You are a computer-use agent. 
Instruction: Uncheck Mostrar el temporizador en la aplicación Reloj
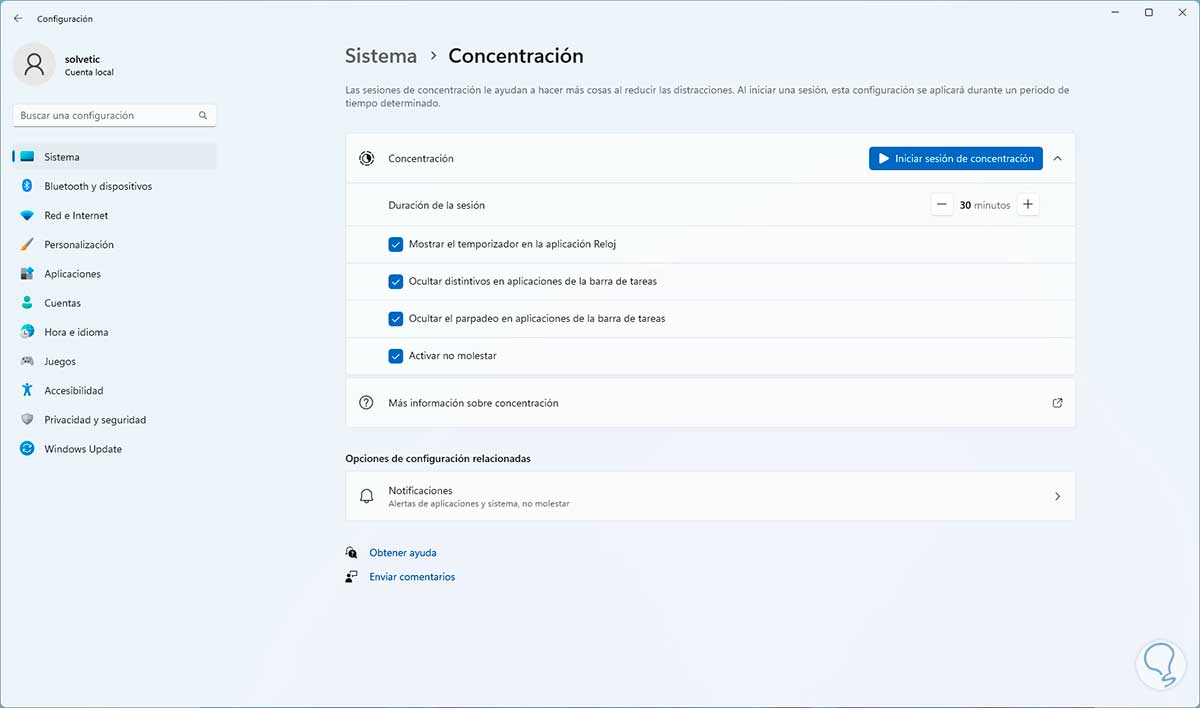pos(396,244)
